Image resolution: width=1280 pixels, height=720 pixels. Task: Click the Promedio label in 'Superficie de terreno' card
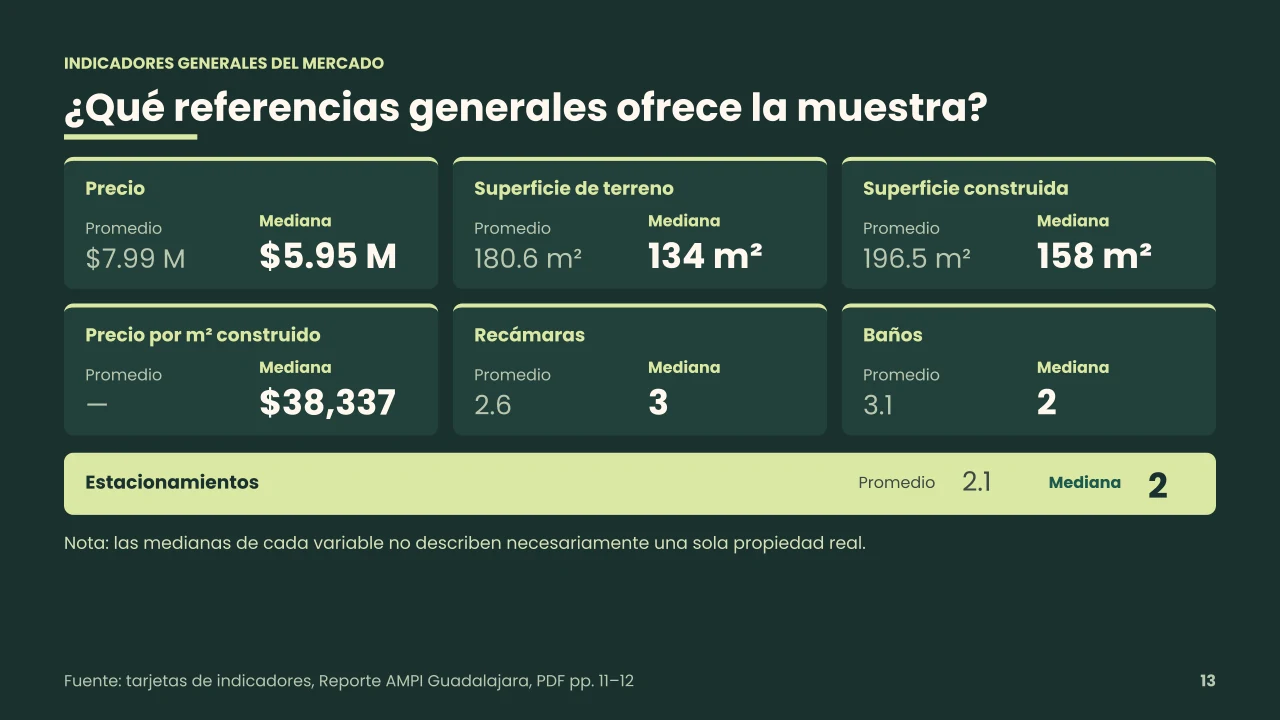click(512, 229)
